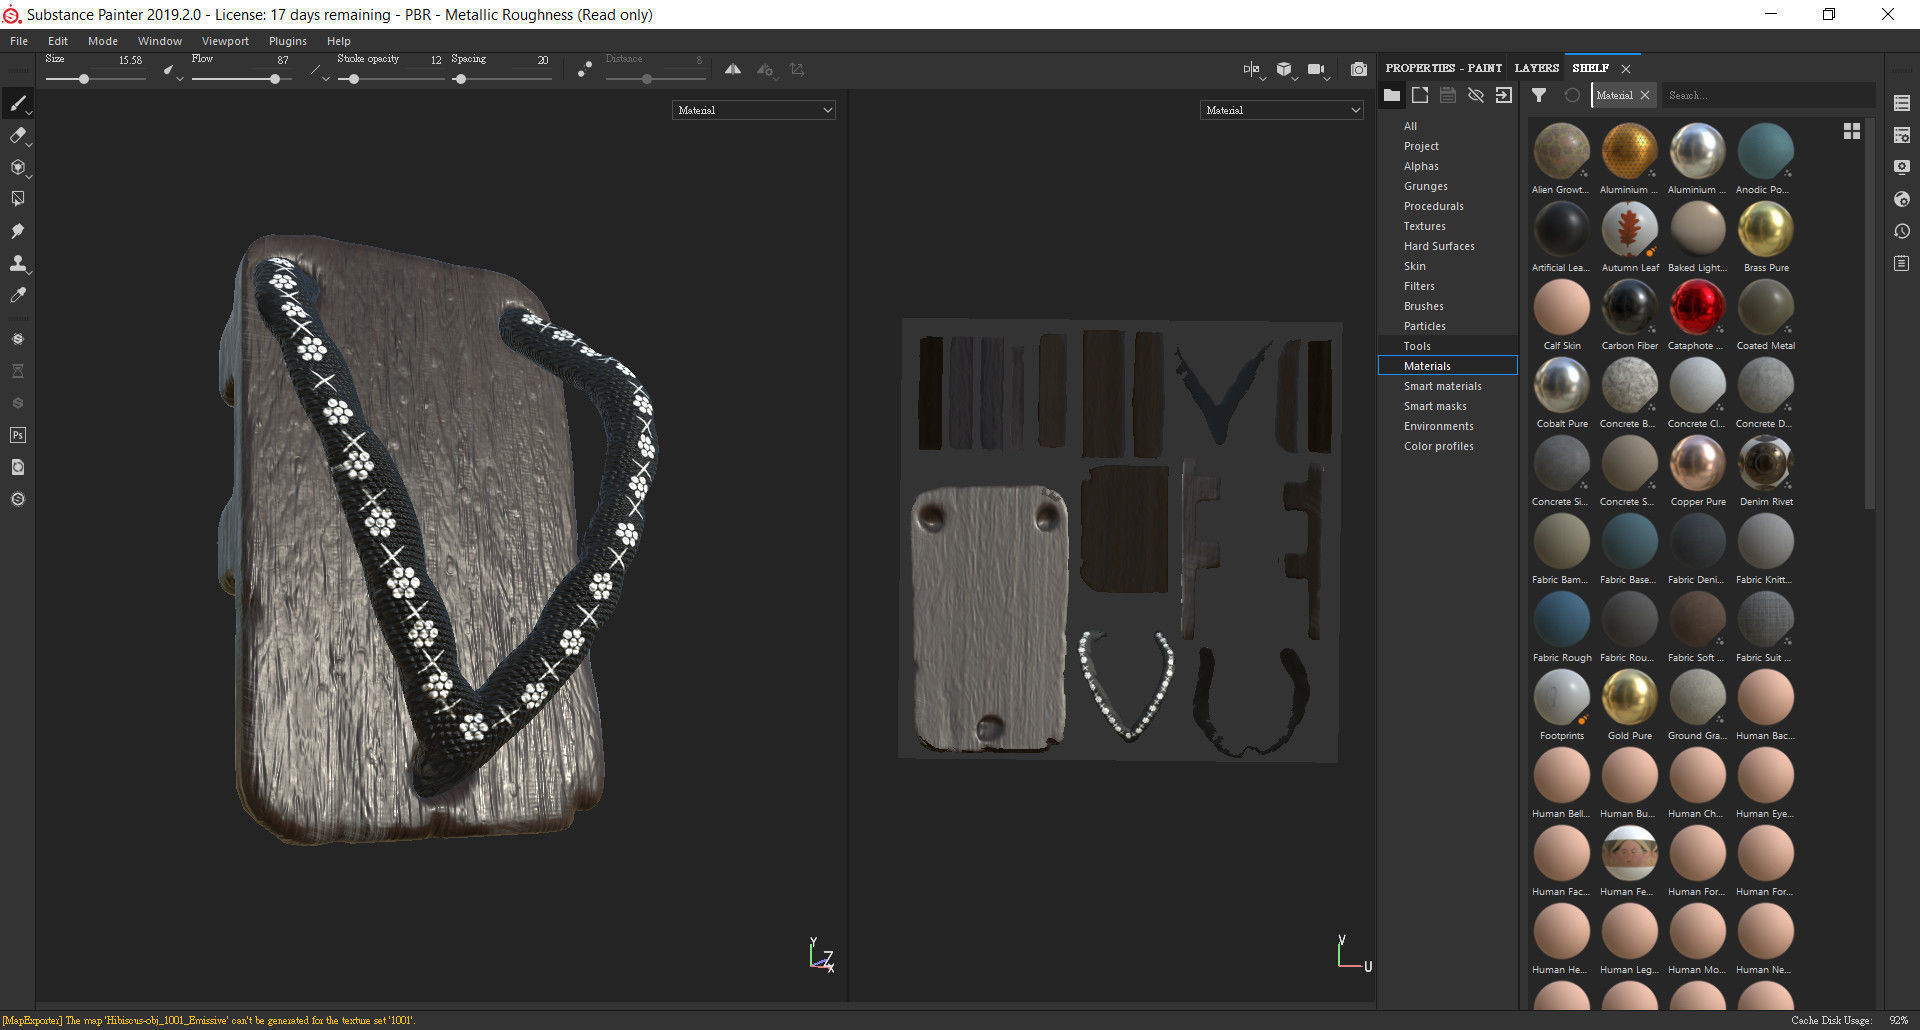Screen dimensions: 1920x1030
Task: Toggle the symmetry mirror icon
Action: coord(733,69)
